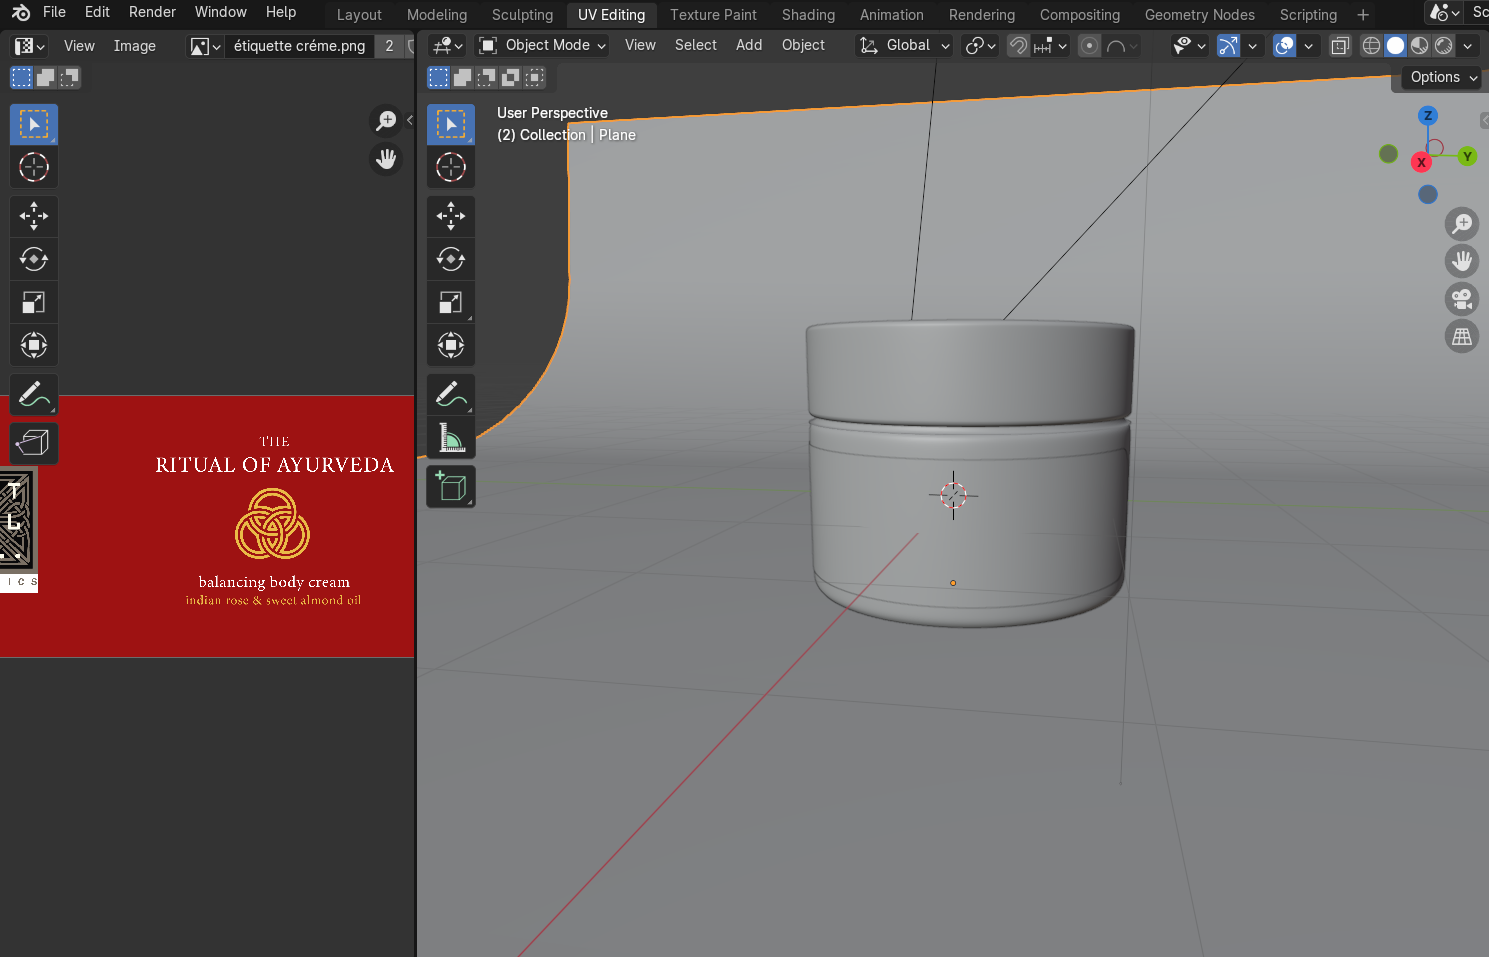
Task: Click the Blender logo menu
Action: 21,13
